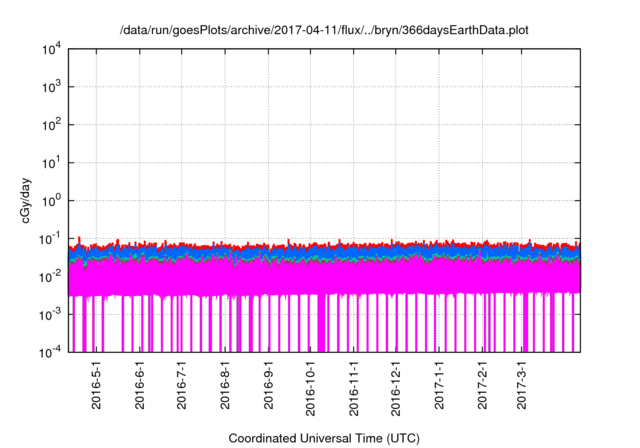Image resolution: width=640 pixels, height=448 pixels.
Task: Click the 2016-9-1 date label
Action: 268,385
